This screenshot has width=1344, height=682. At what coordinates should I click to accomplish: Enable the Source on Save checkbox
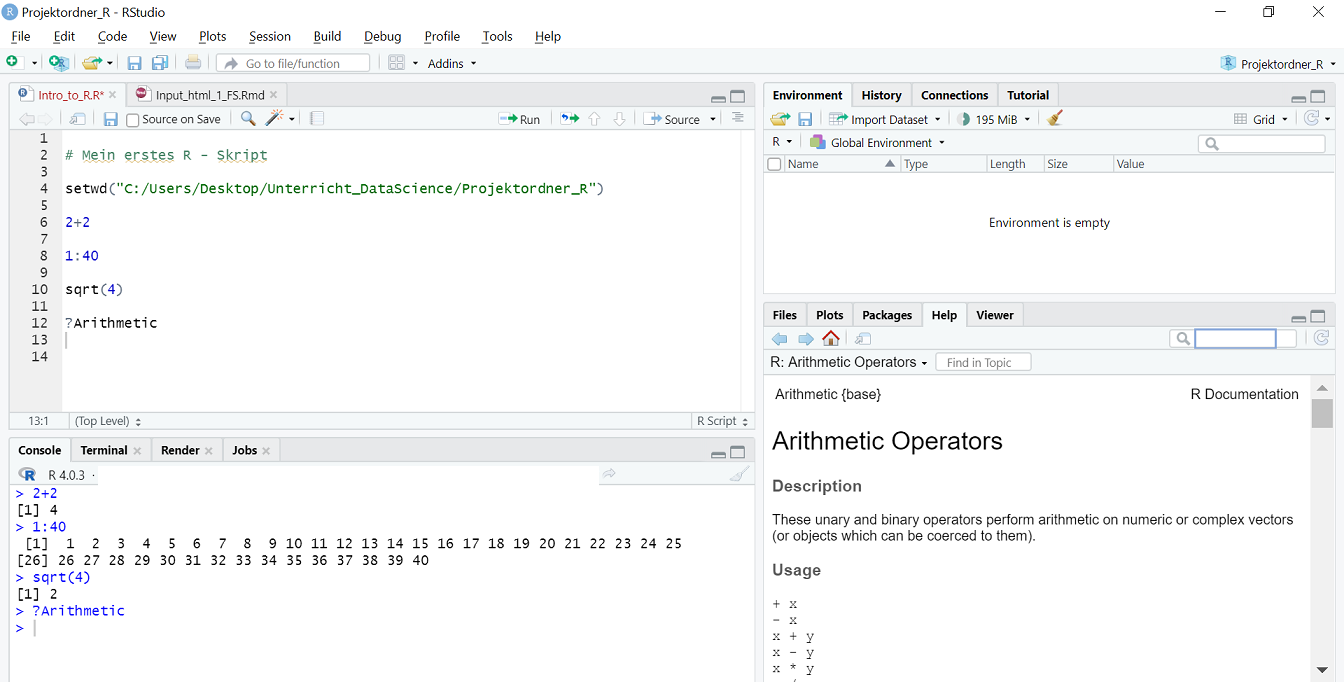coord(133,120)
